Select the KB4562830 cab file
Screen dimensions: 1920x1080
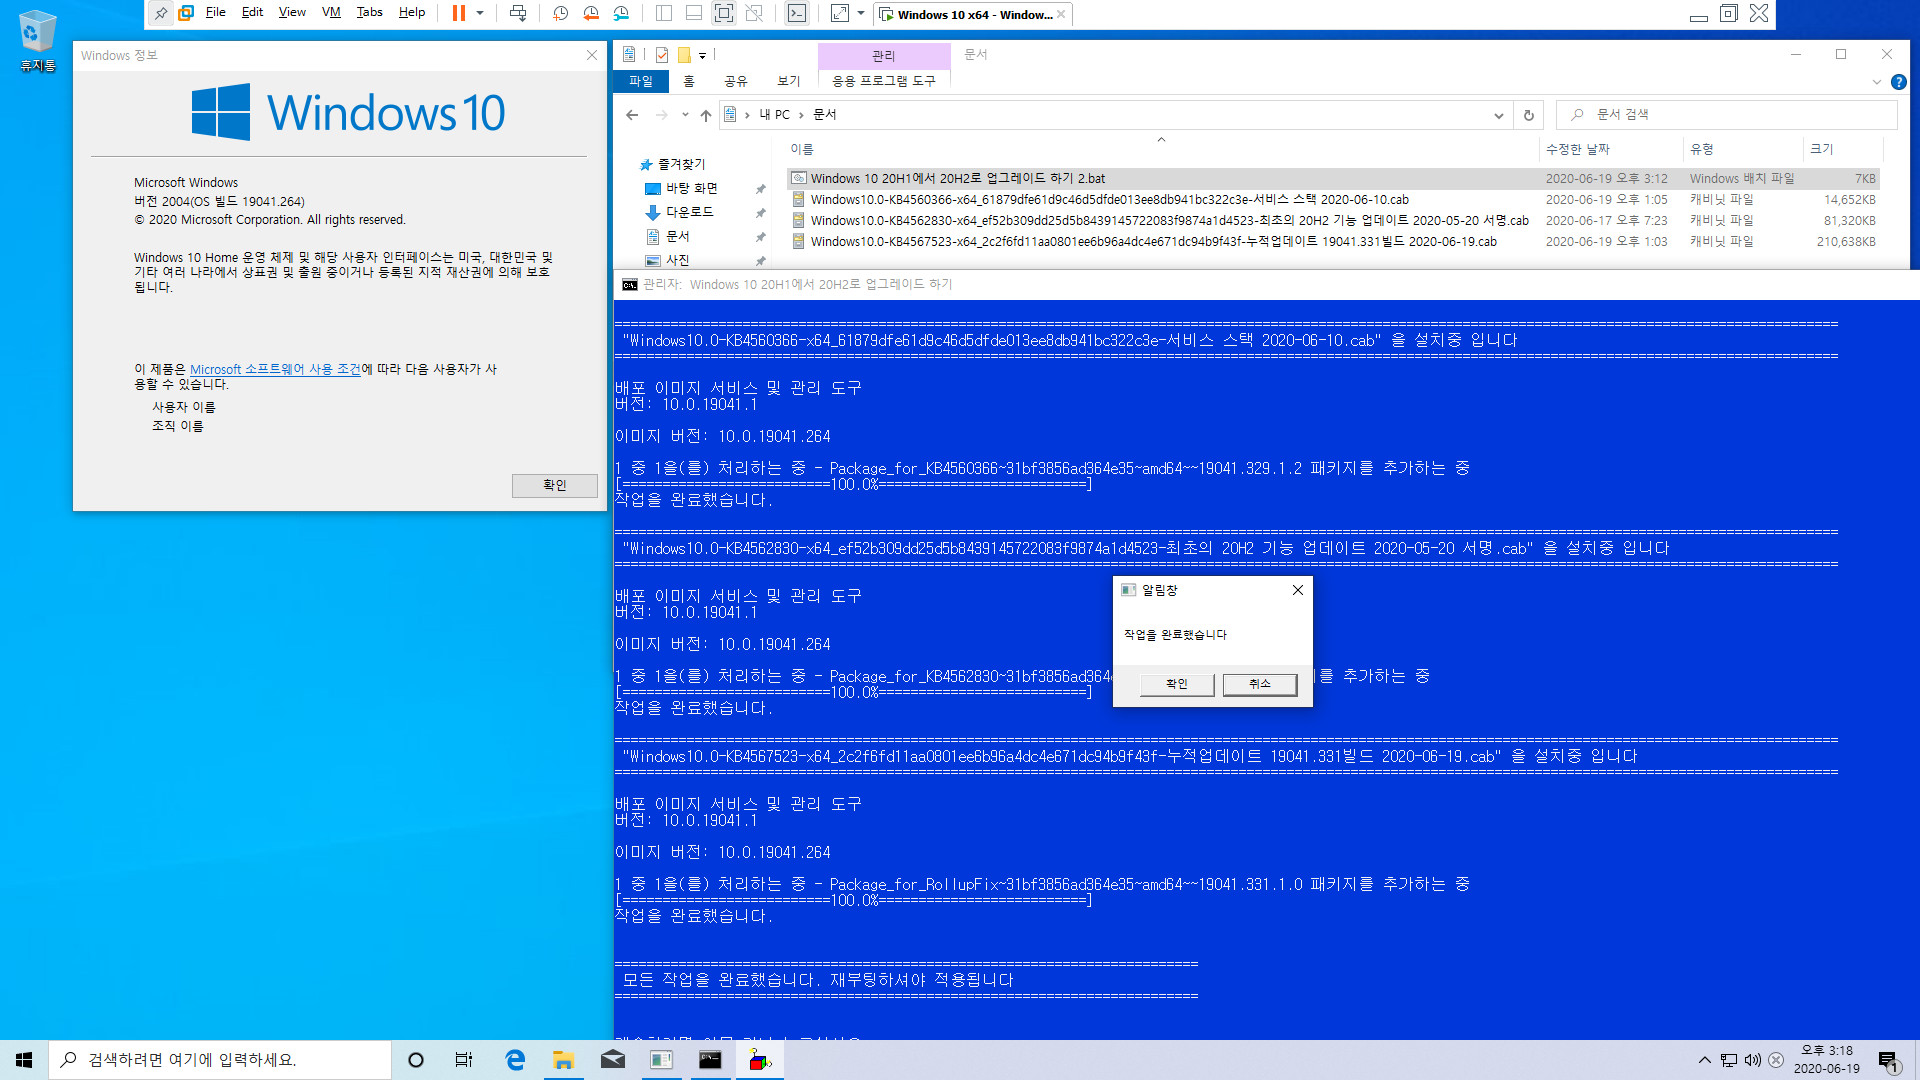[x=1332, y=220]
